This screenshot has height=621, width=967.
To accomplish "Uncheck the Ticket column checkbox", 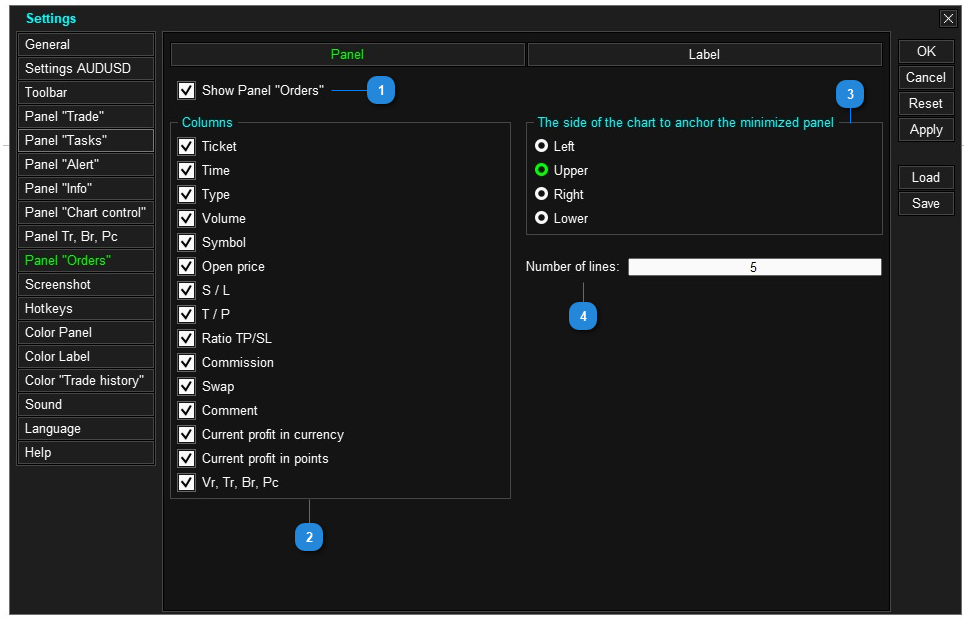I will pos(186,147).
